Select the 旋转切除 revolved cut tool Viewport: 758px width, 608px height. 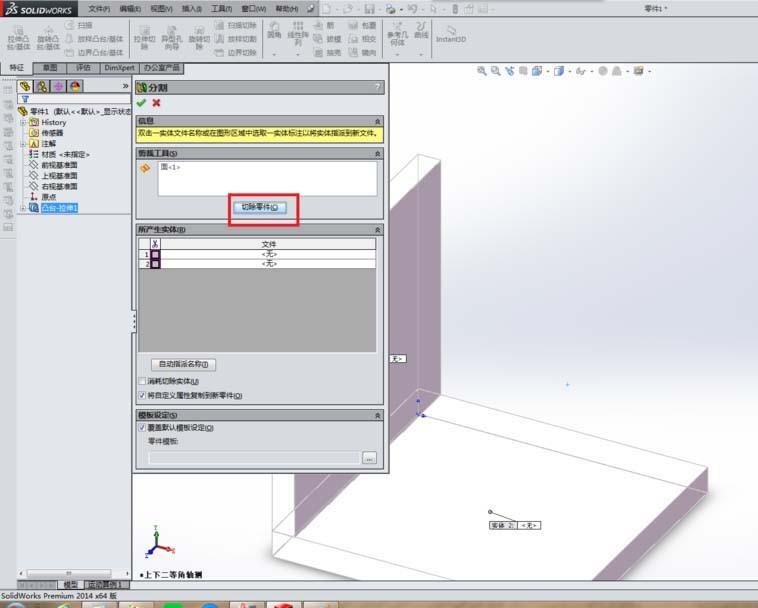[199, 39]
